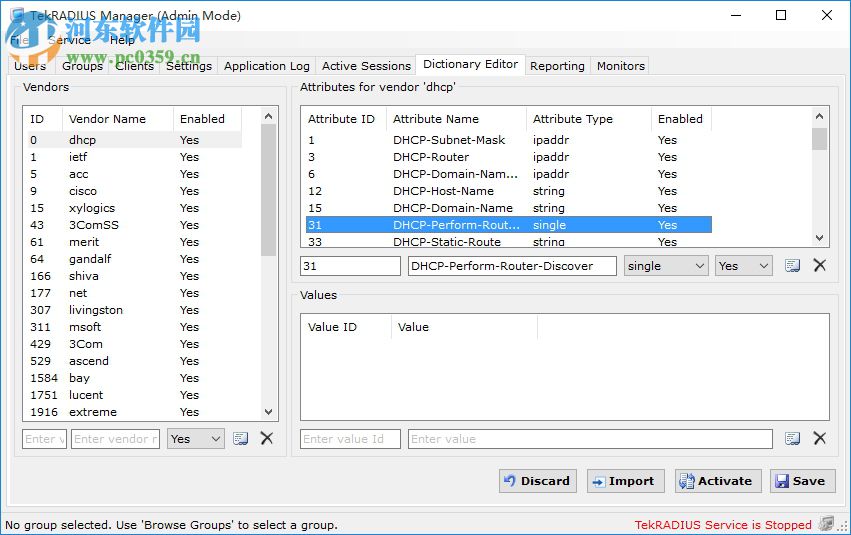
Task: Select vendor row 'merit'
Action: pos(135,242)
